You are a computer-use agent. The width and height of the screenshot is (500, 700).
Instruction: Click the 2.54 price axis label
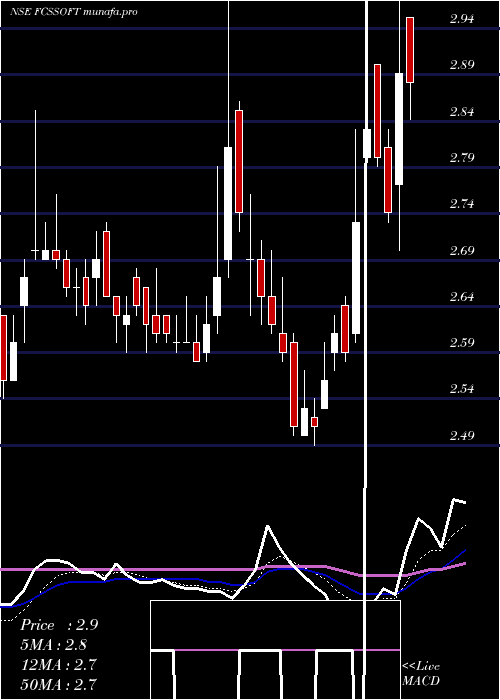click(462, 389)
